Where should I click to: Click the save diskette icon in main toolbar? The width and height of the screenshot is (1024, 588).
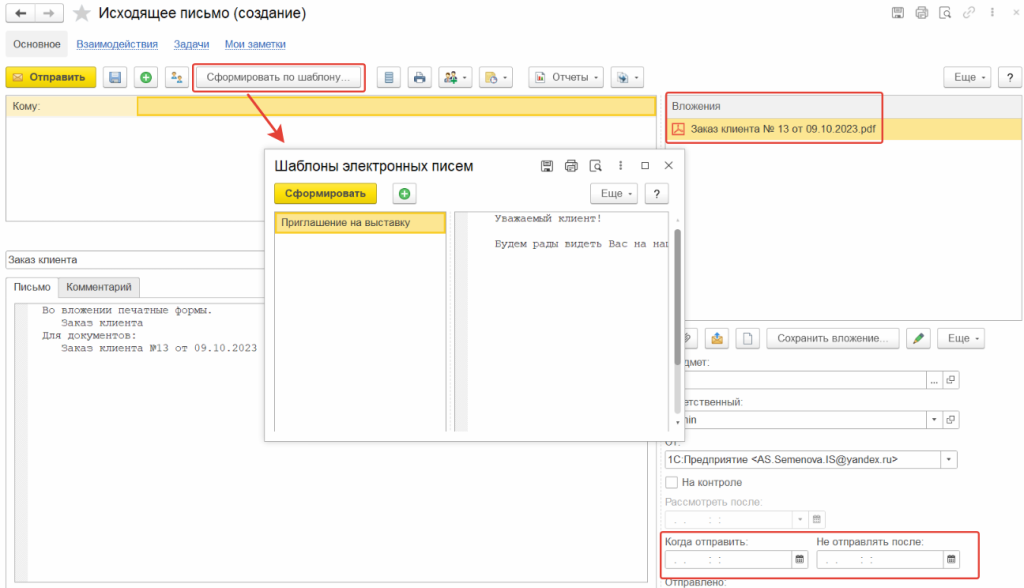pyautogui.click(x=116, y=77)
